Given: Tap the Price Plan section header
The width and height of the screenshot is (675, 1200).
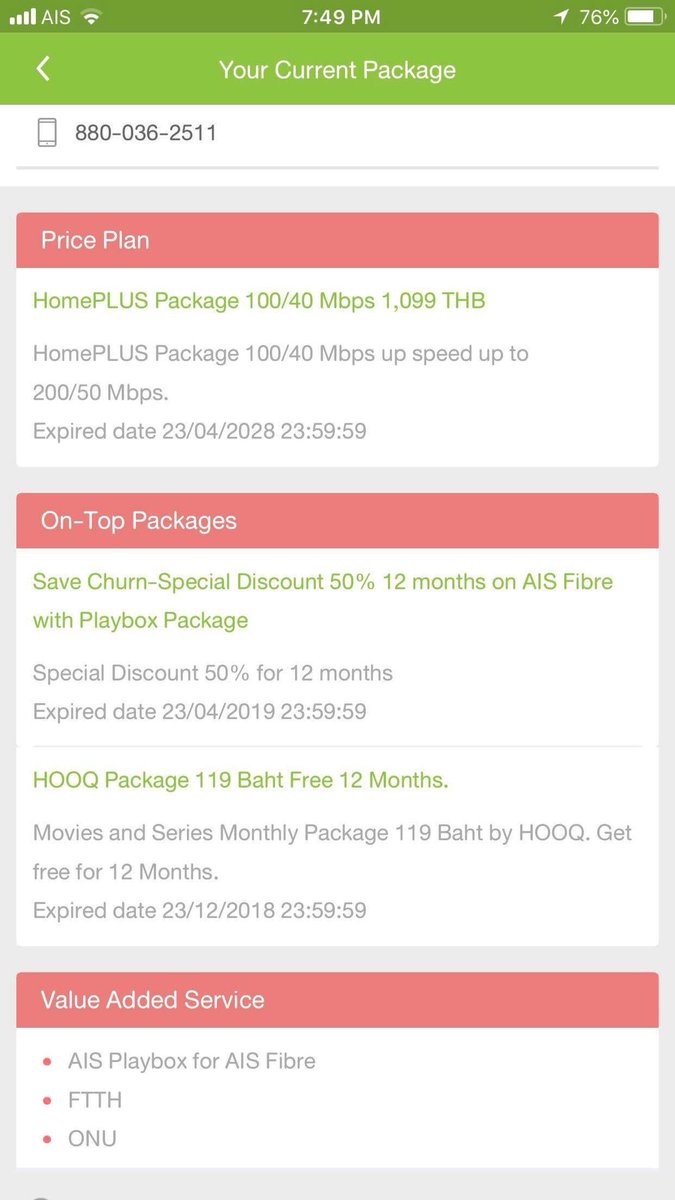Looking at the screenshot, I should coord(337,240).
